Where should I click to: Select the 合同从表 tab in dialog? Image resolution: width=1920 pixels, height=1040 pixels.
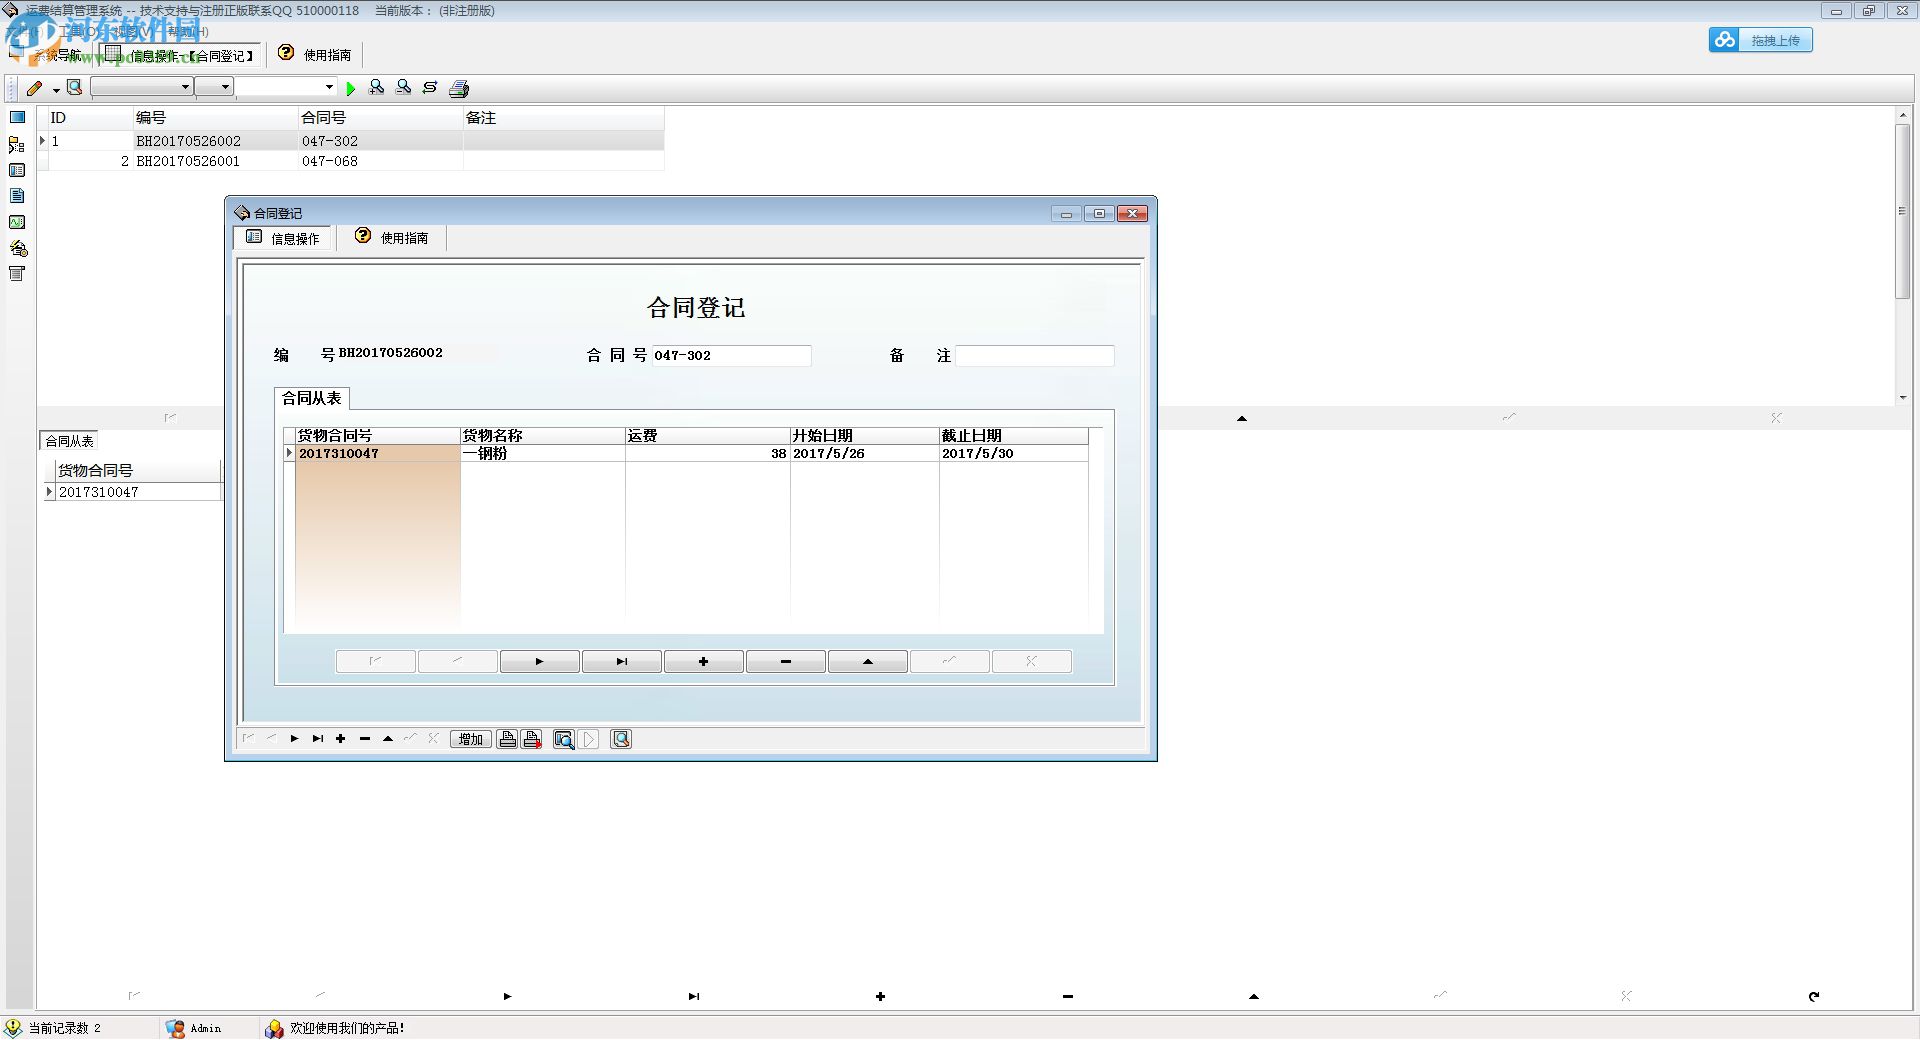click(312, 398)
